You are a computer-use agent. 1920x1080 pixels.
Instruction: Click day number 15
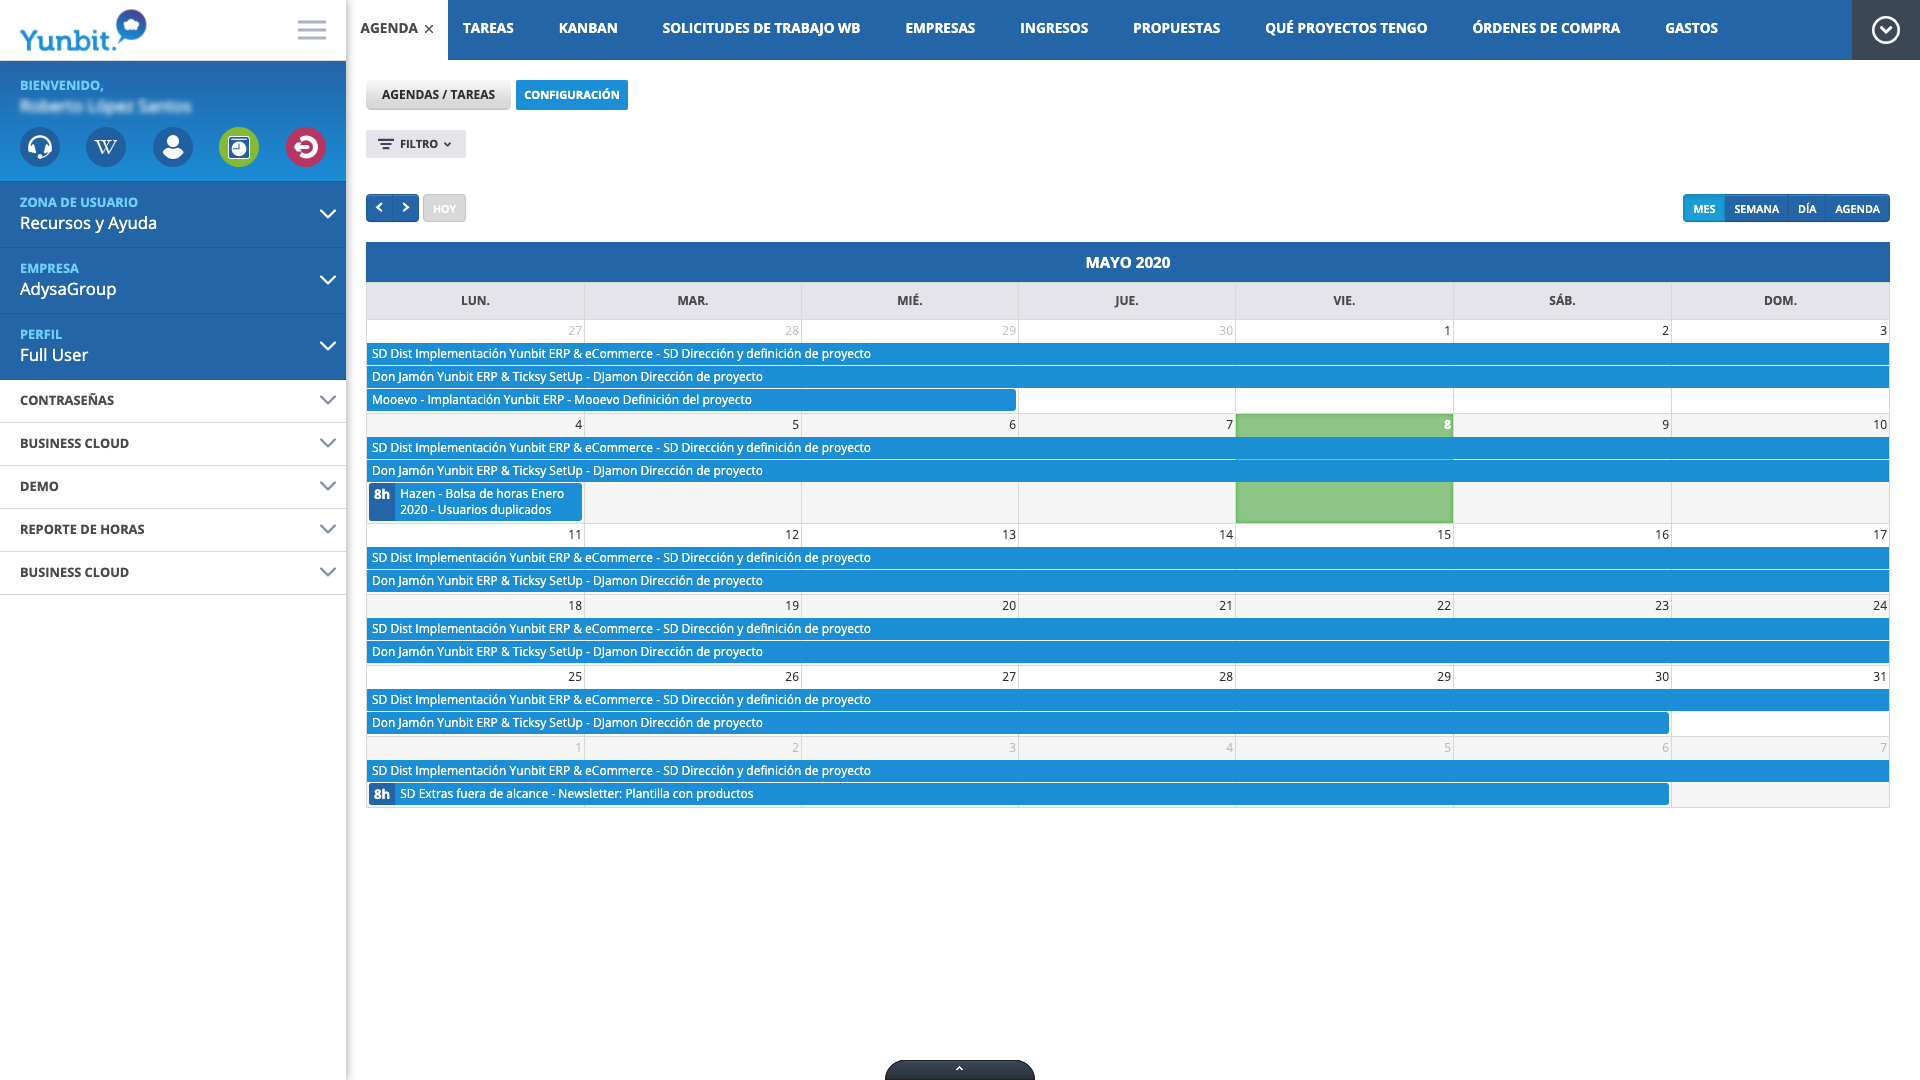tap(1443, 535)
